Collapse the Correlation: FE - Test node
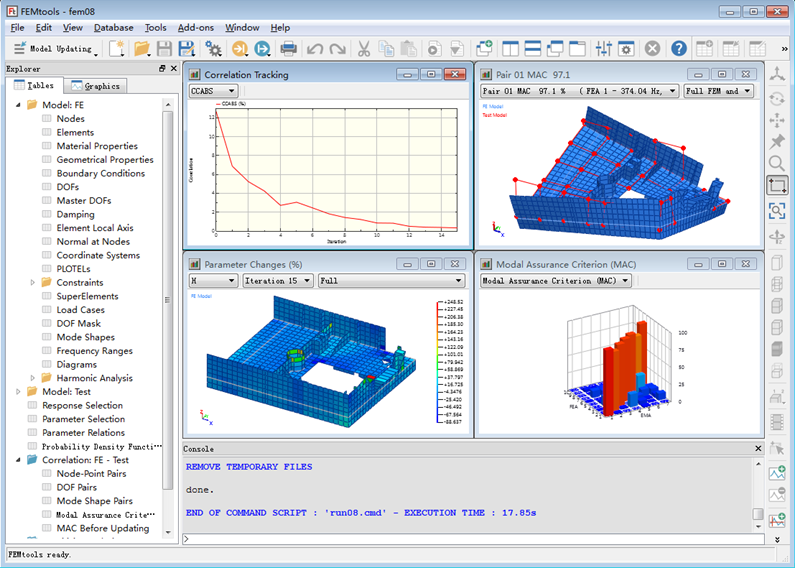Viewport: 795px width, 569px height. 18,460
